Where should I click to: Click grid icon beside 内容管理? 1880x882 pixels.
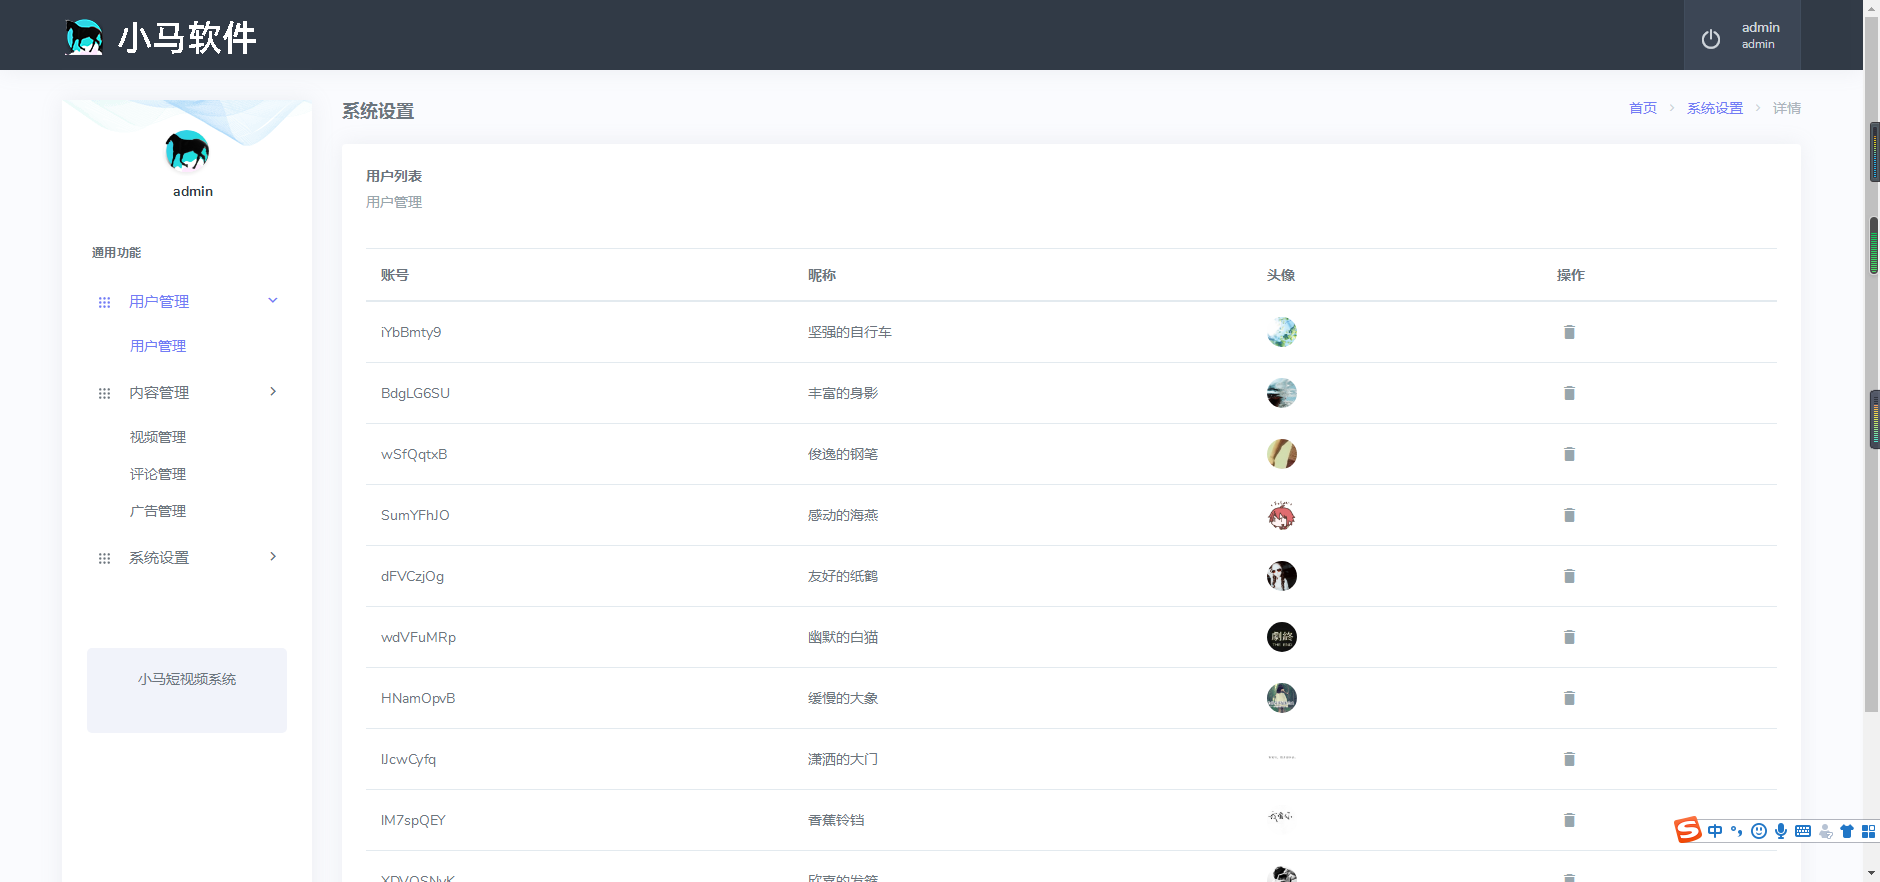[x=104, y=393]
